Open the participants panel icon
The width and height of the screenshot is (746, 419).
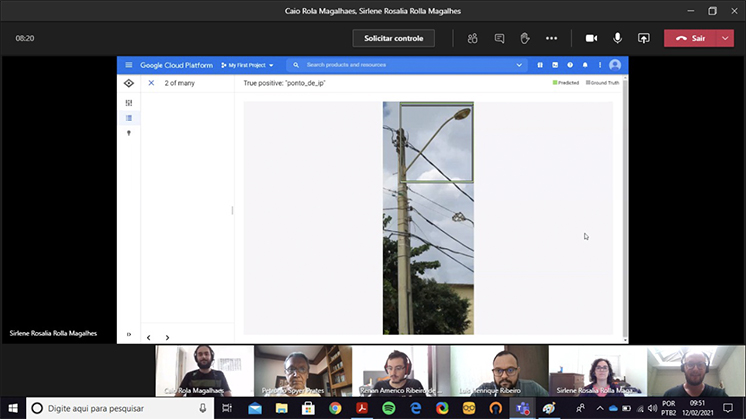[472, 38]
